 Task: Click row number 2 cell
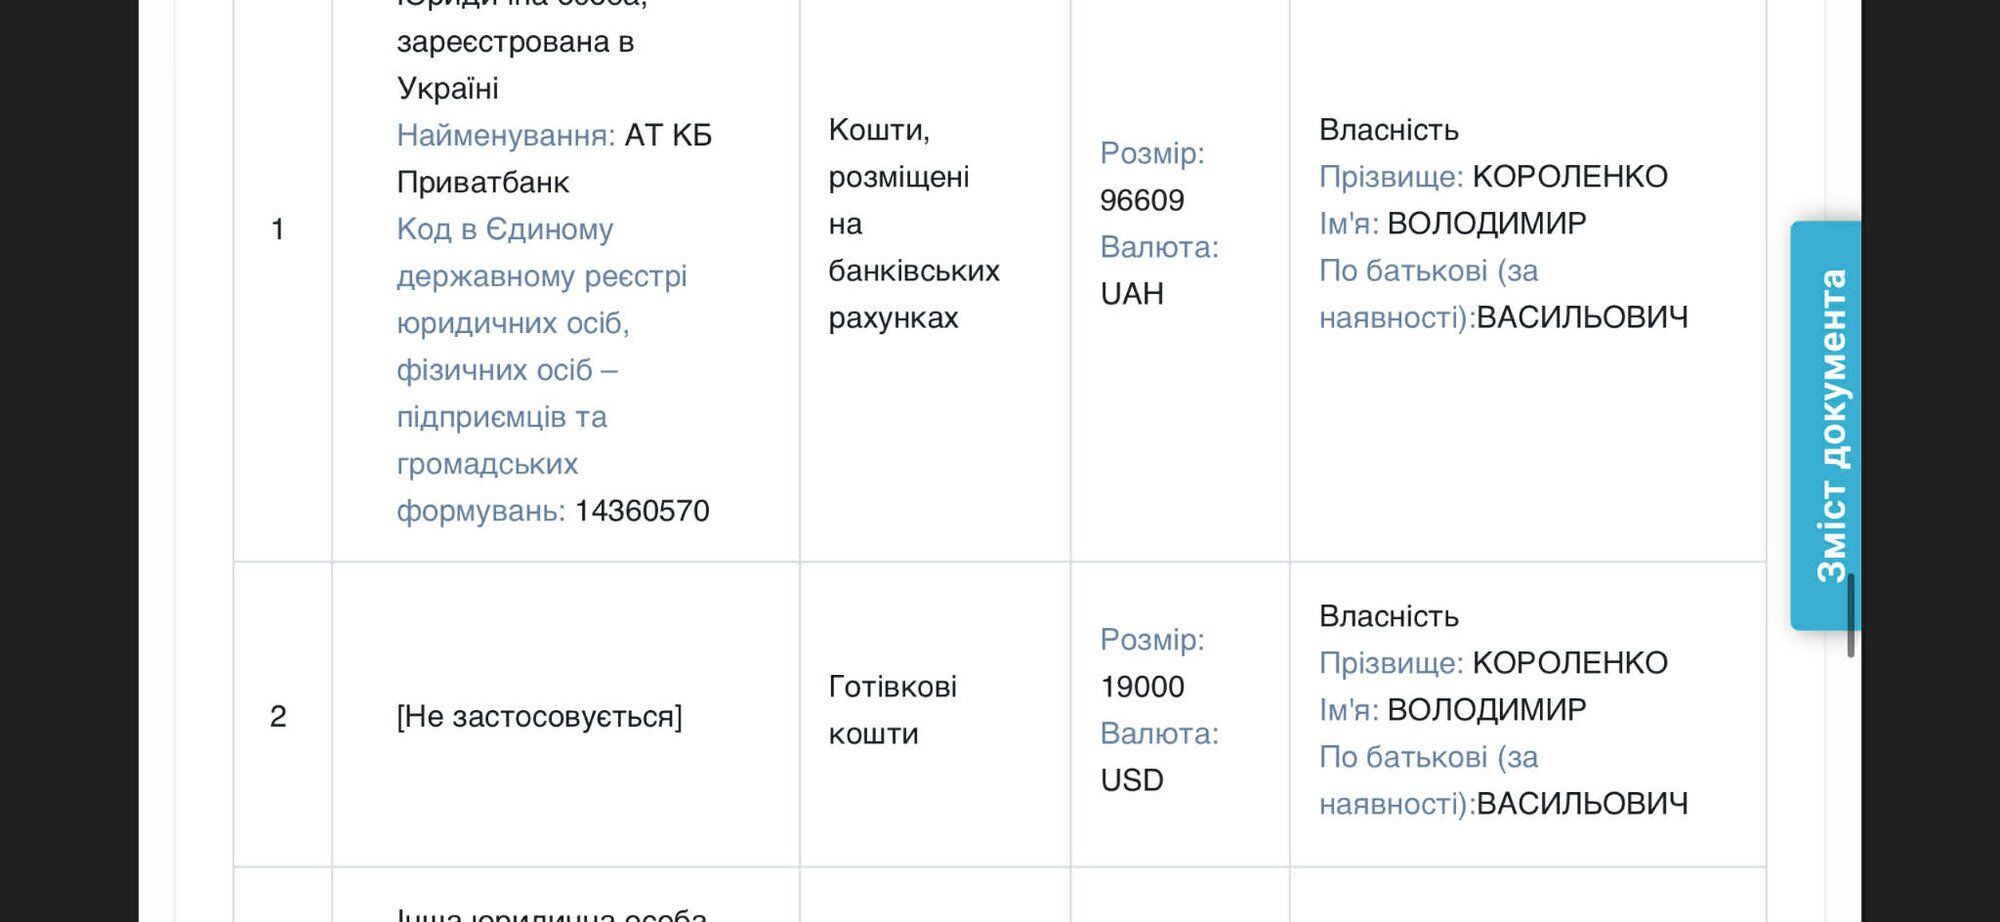click(x=278, y=716)
